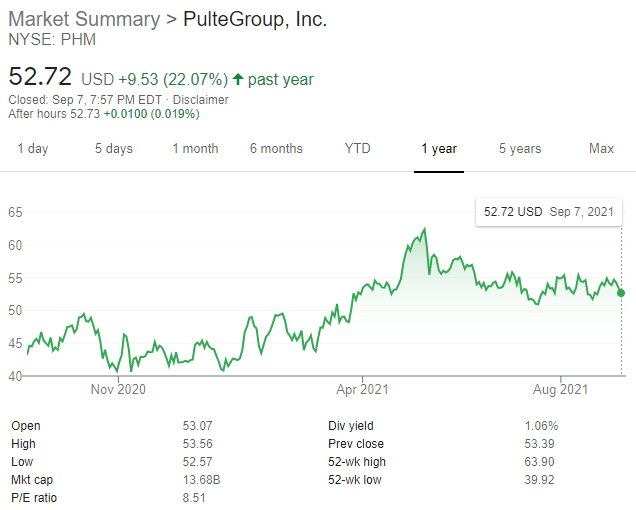Switch to the 6 months tab
The height and width of the screenshot is (510, 636).
pos(276,149)
